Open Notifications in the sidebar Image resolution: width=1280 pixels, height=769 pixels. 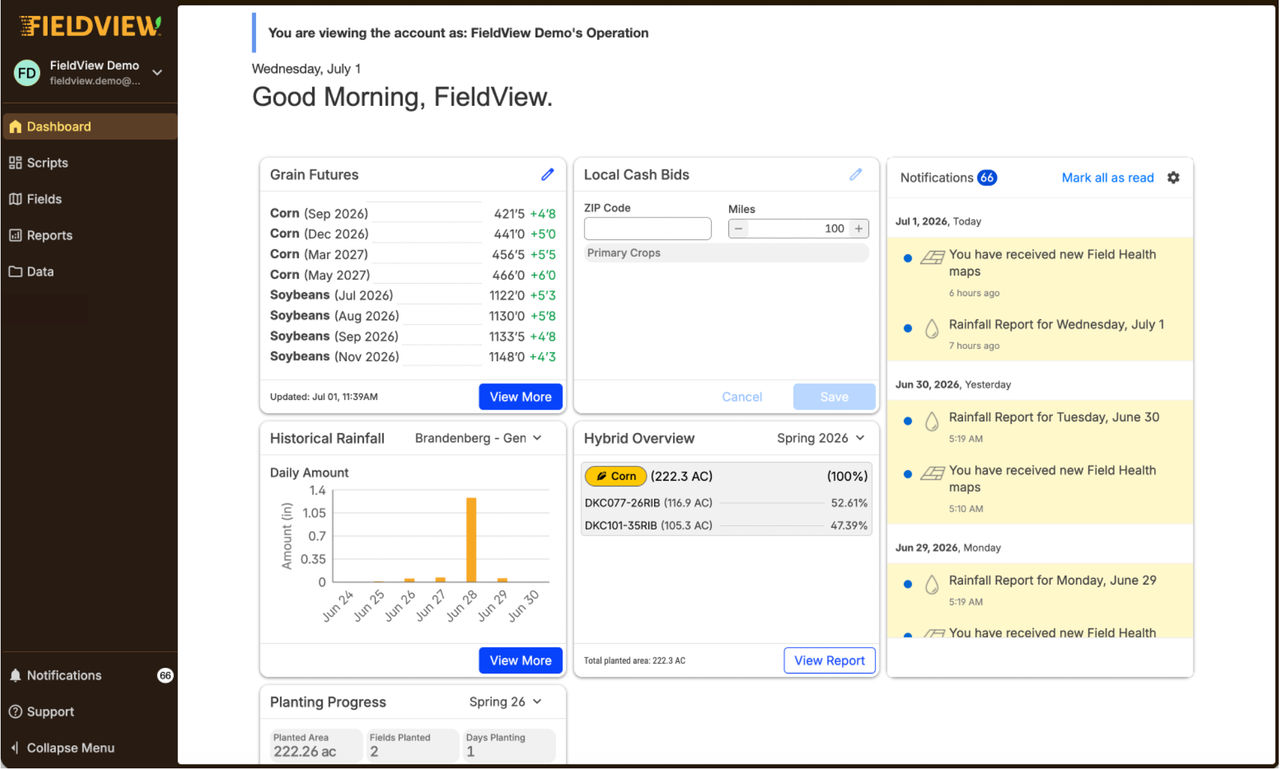pos(90,675)
